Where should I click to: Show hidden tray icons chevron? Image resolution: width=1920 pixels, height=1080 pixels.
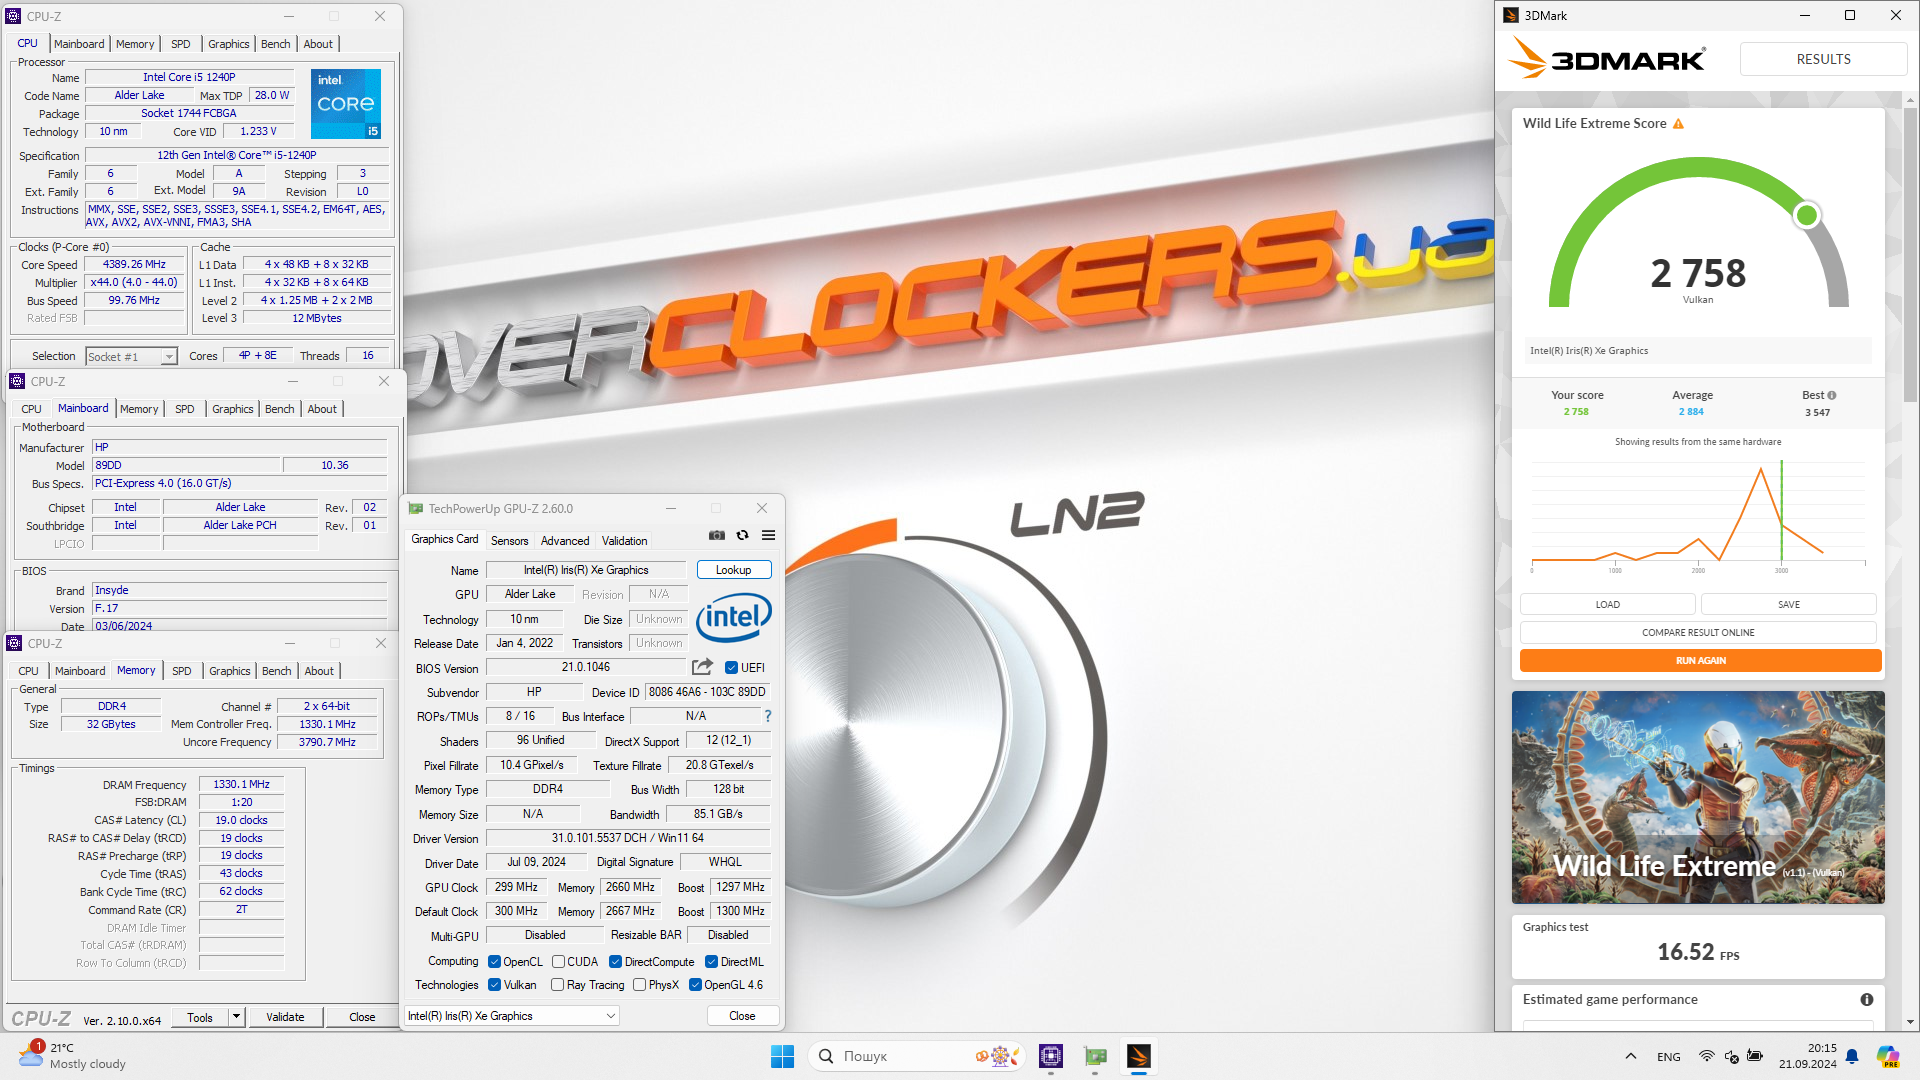click(x=1631, y=1056)
